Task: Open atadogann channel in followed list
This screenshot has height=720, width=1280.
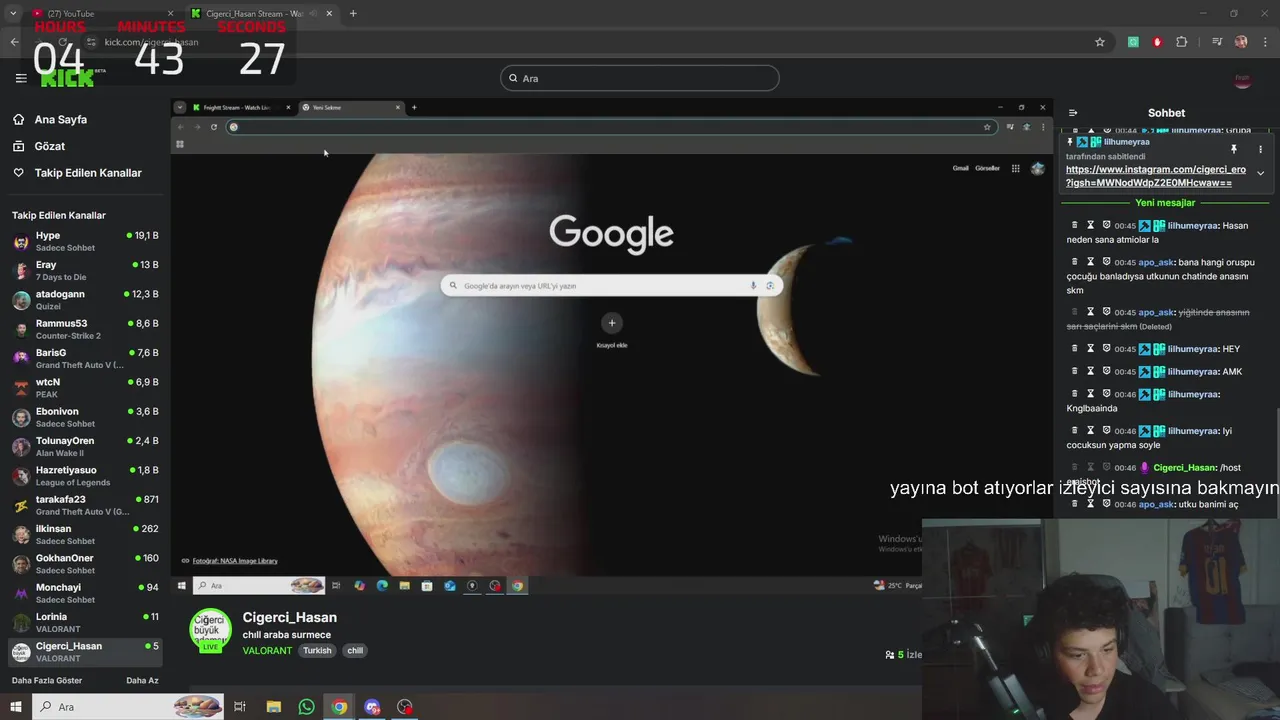Action: (x=85, y=300)
